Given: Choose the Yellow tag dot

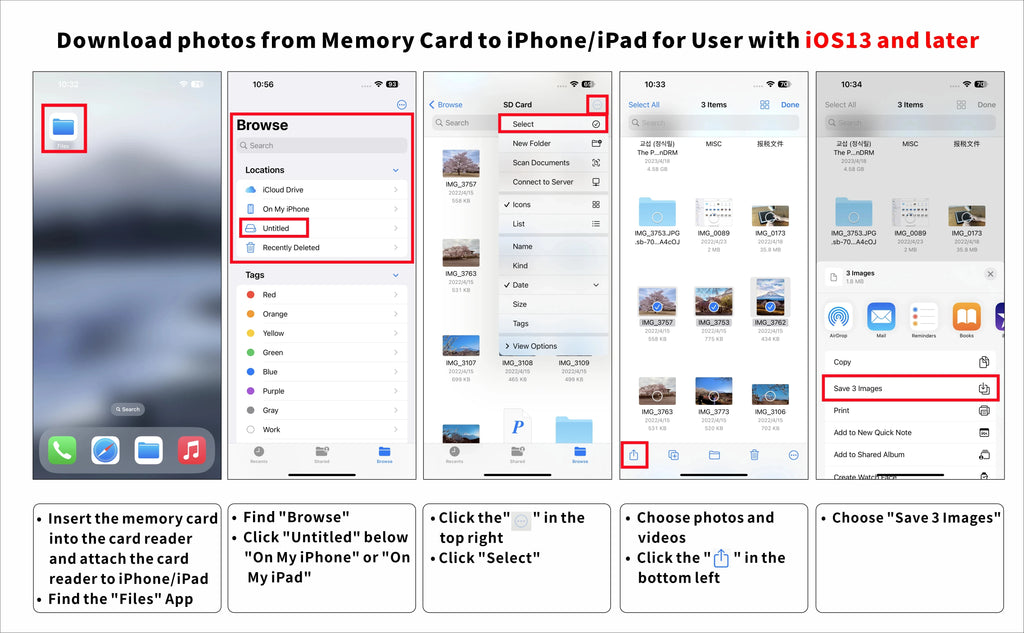Looking at the screenshot, I should (x=250, y=333).
